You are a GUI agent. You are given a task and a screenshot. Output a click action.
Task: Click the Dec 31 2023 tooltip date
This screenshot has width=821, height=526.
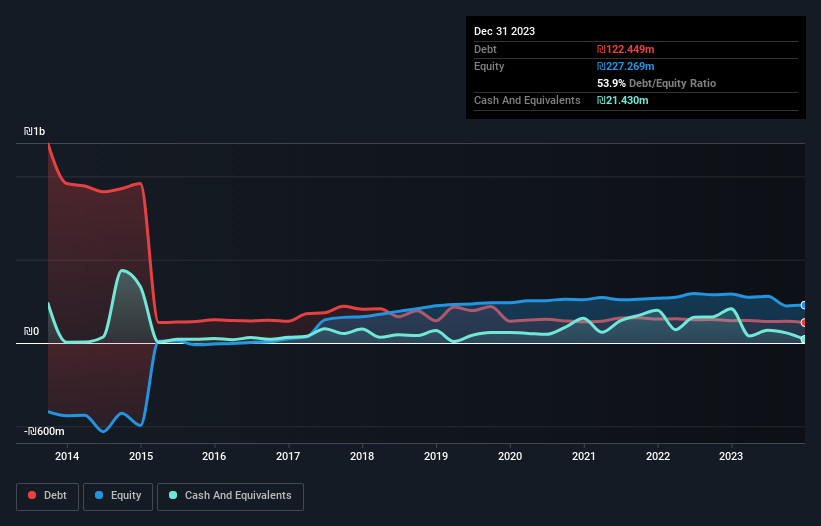point(504,31)
